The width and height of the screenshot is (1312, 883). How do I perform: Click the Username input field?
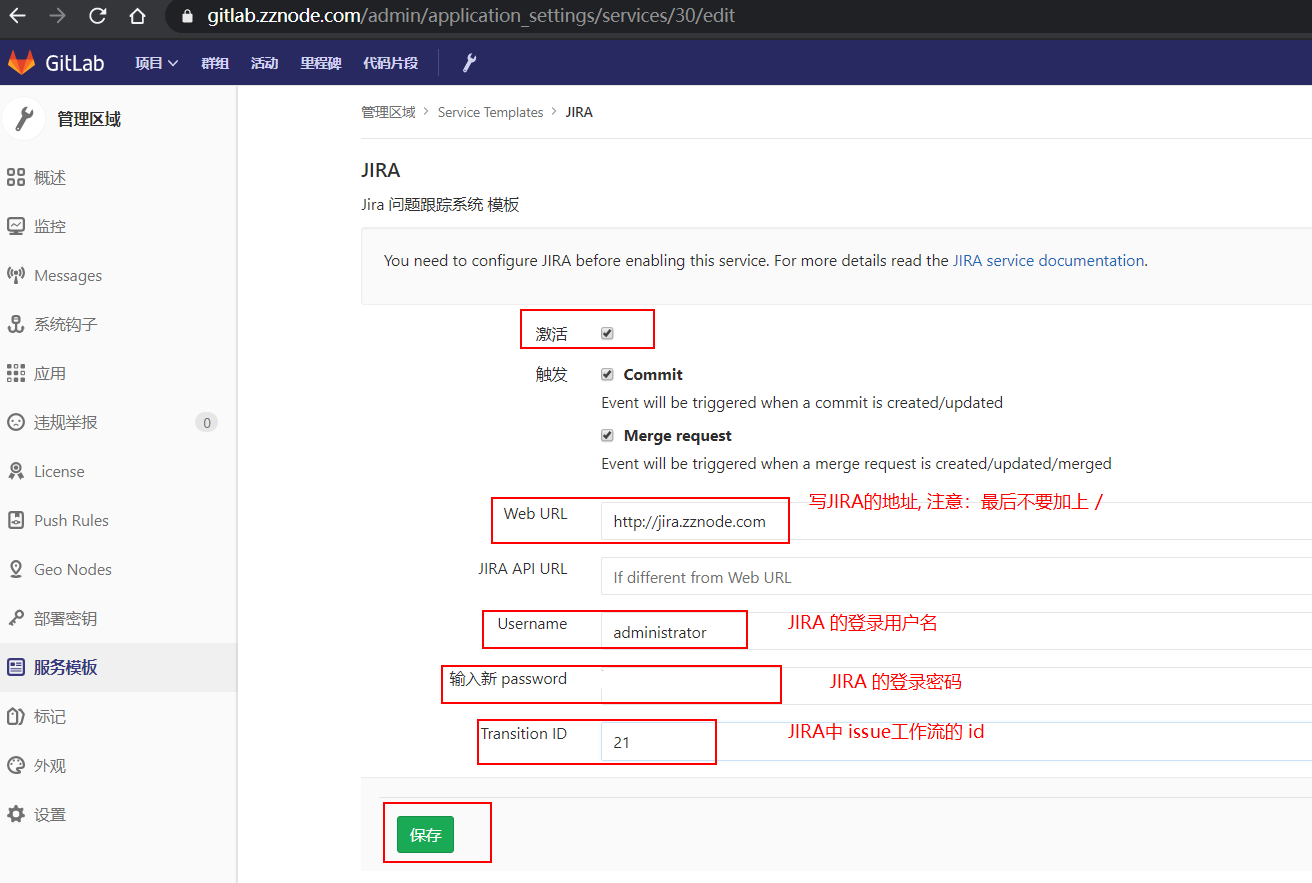(x=956, y=631)
